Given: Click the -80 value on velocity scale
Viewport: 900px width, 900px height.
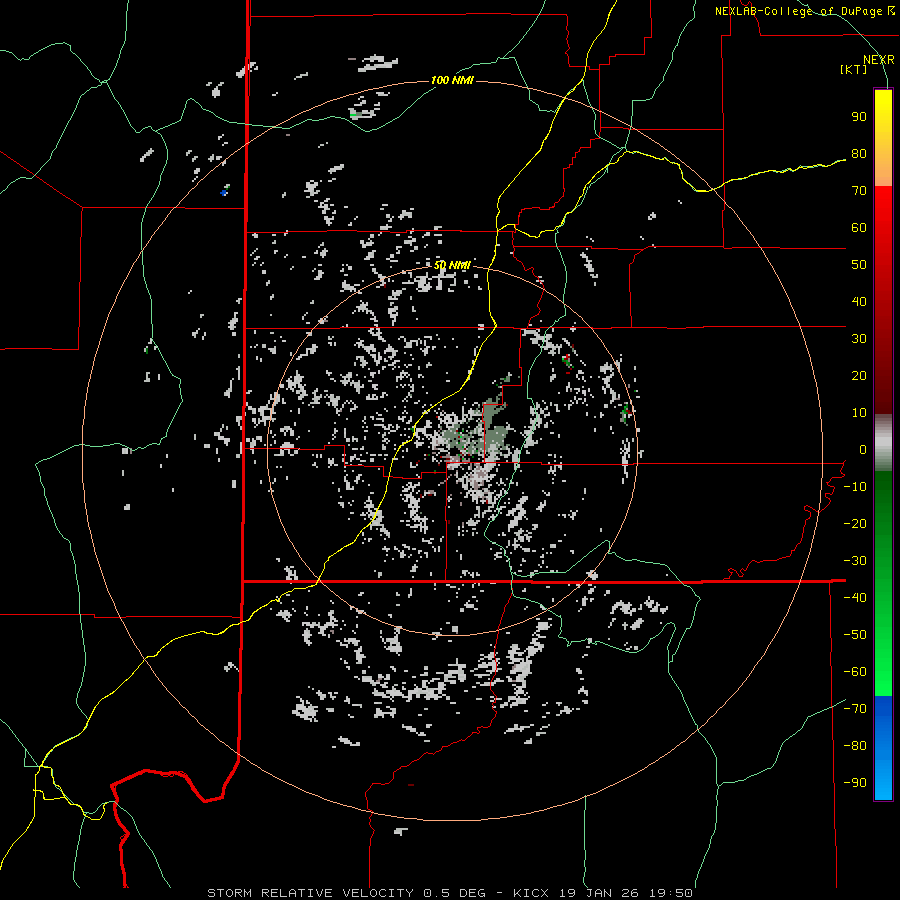Looking at the screenshot, I should (x=855, y=746).
